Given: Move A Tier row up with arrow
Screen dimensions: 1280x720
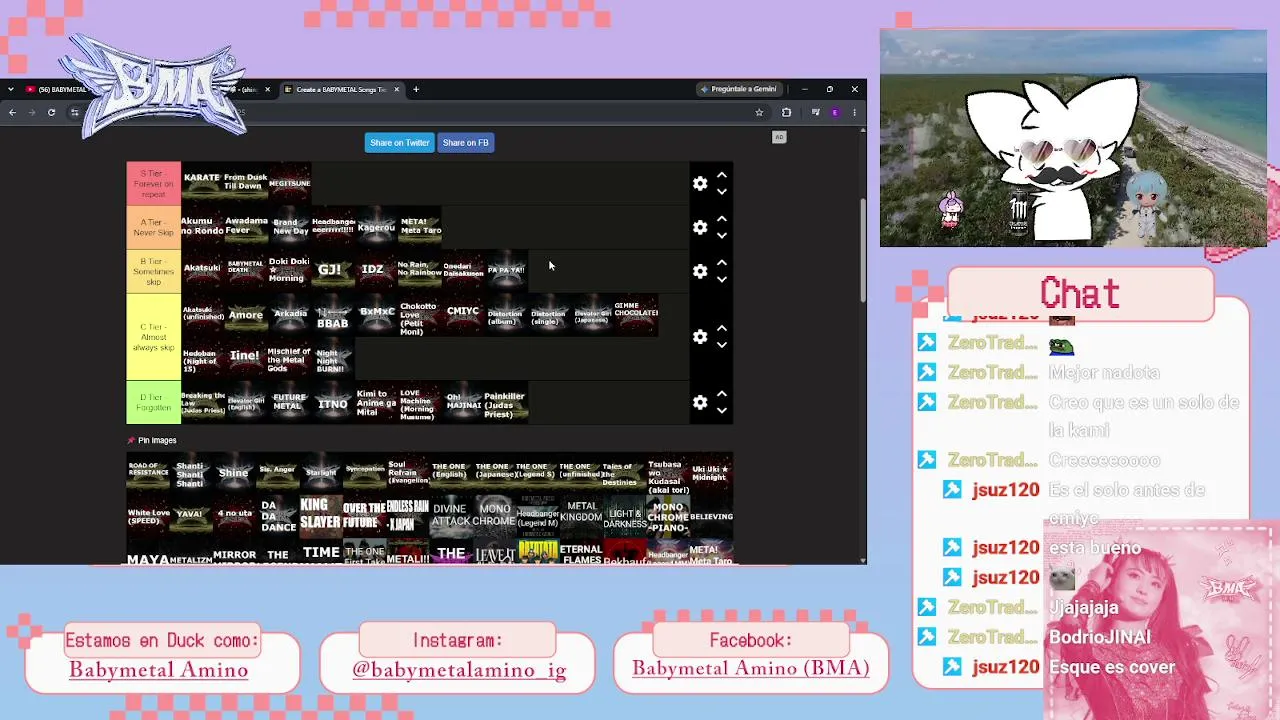Looking at the screenshot, I should coord(721,219).
